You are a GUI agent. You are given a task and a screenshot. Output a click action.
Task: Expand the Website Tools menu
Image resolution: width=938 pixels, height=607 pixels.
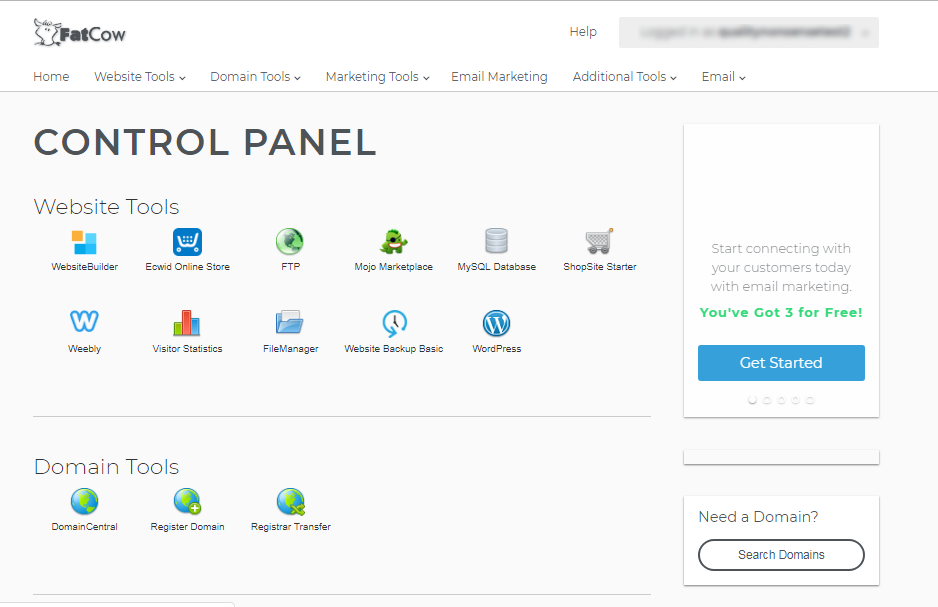[139, 76]
